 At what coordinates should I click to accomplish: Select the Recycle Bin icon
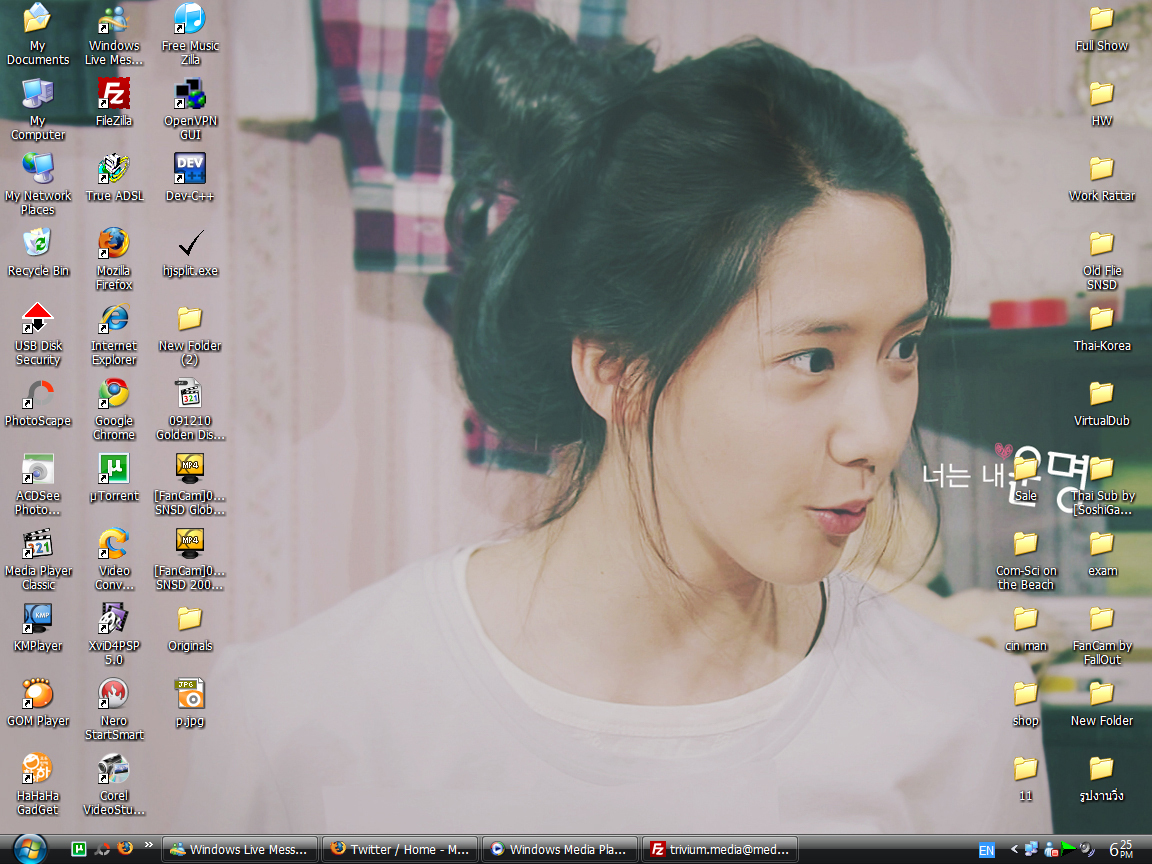click(37, 252)
